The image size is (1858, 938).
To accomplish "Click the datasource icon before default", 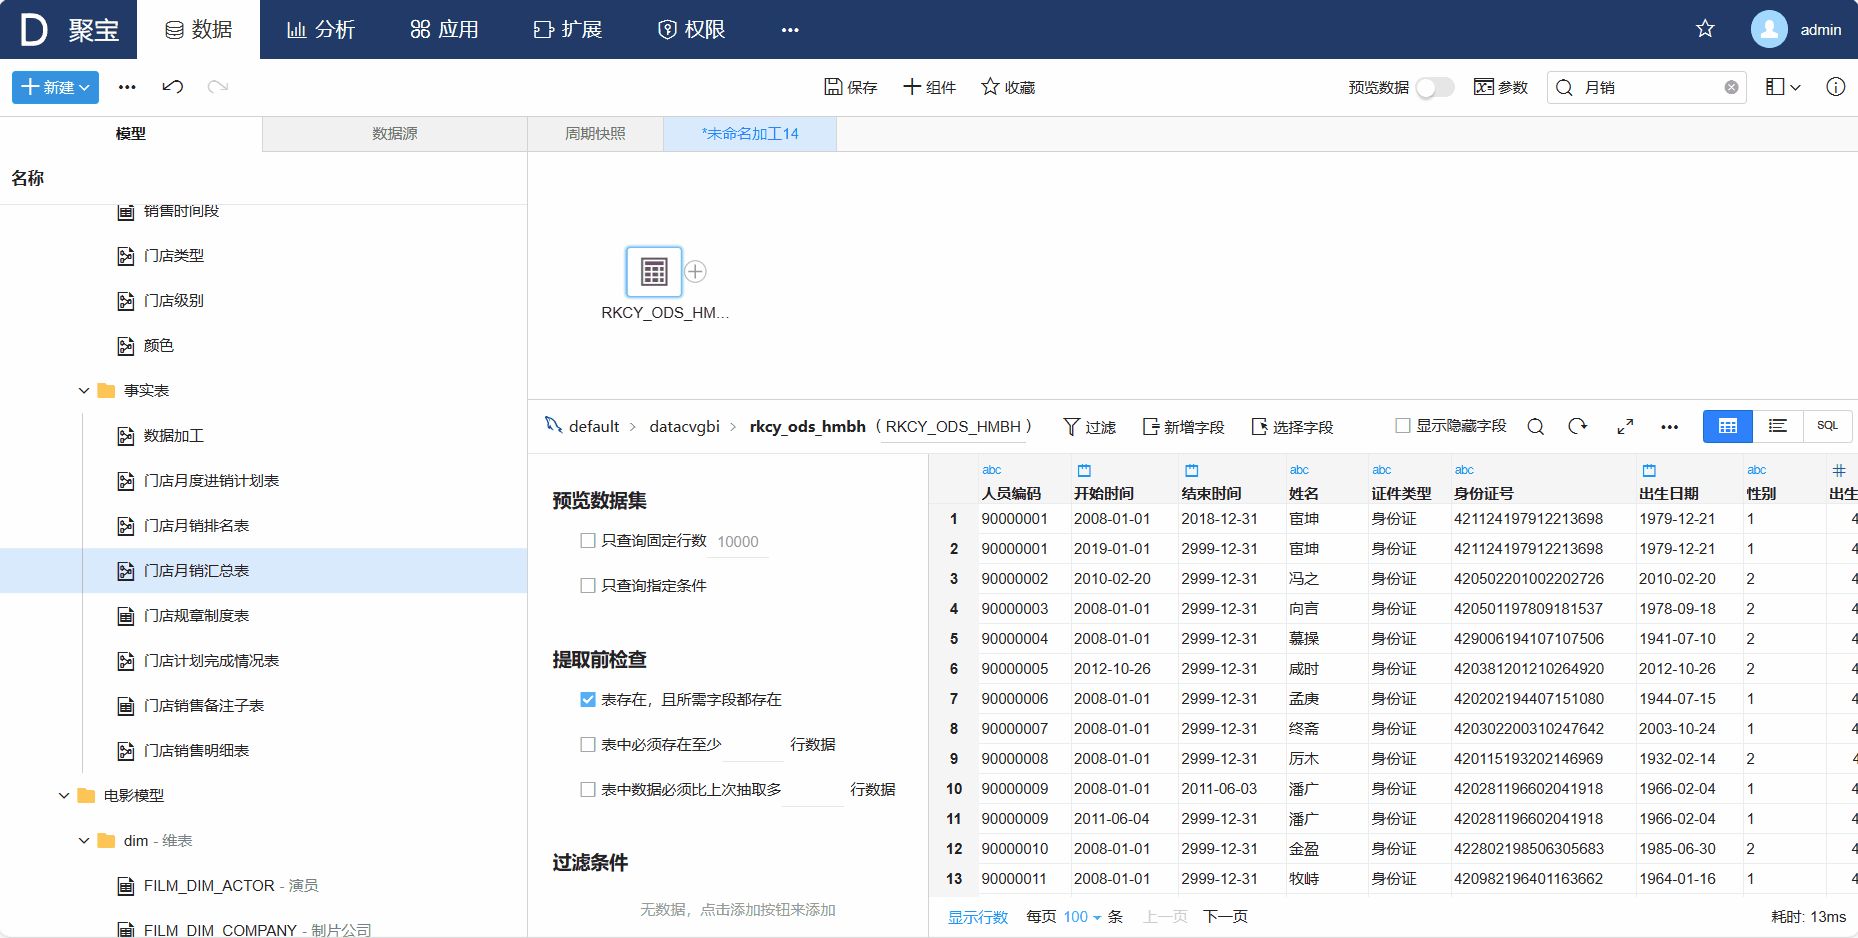I will [553, 425].
